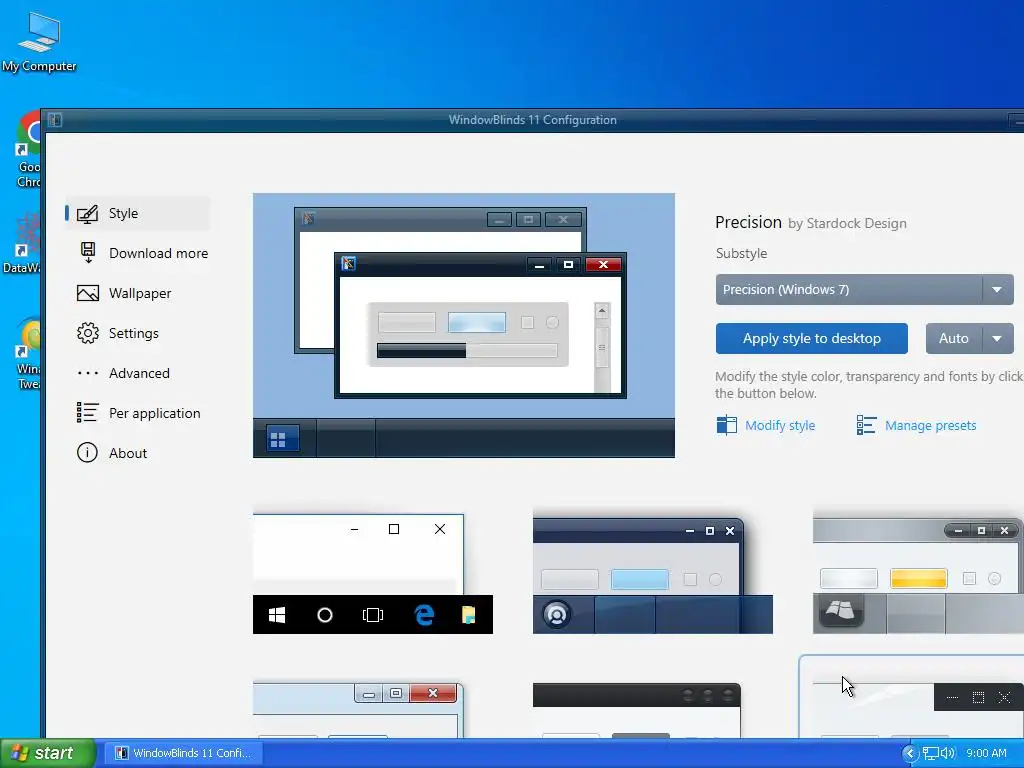The image size is (1024, 768).
Task: Select the Windows 7 Aero-like style thumbnail
Action: [359, 710]
